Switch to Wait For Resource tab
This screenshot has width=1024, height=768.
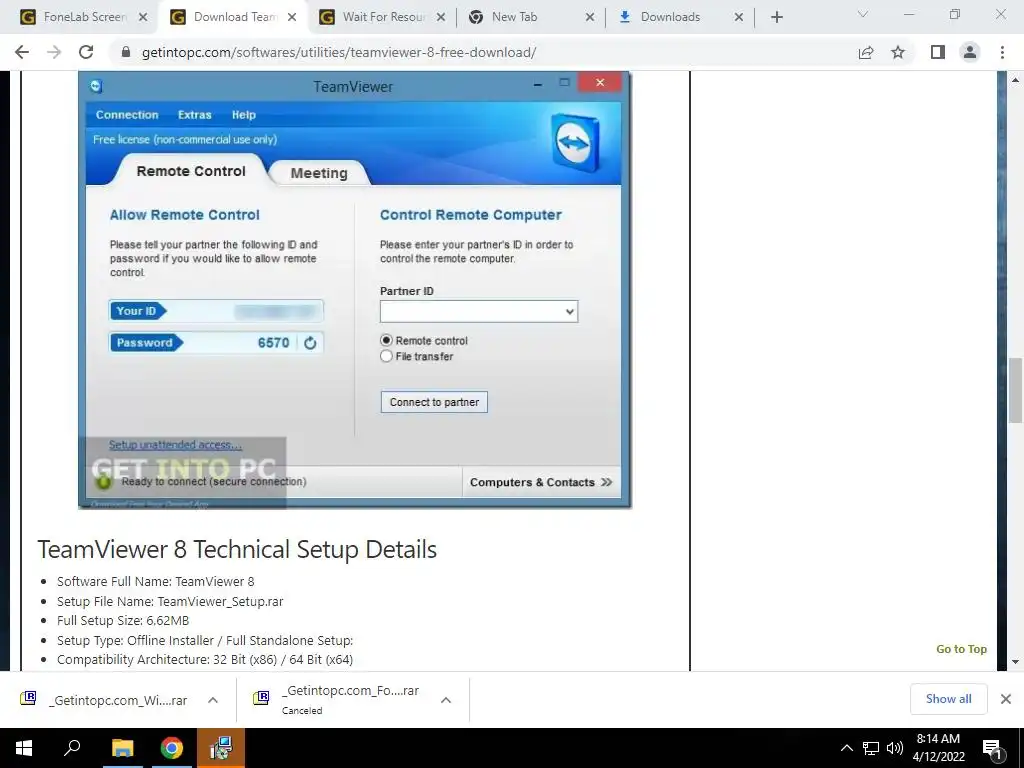(384, 17)
